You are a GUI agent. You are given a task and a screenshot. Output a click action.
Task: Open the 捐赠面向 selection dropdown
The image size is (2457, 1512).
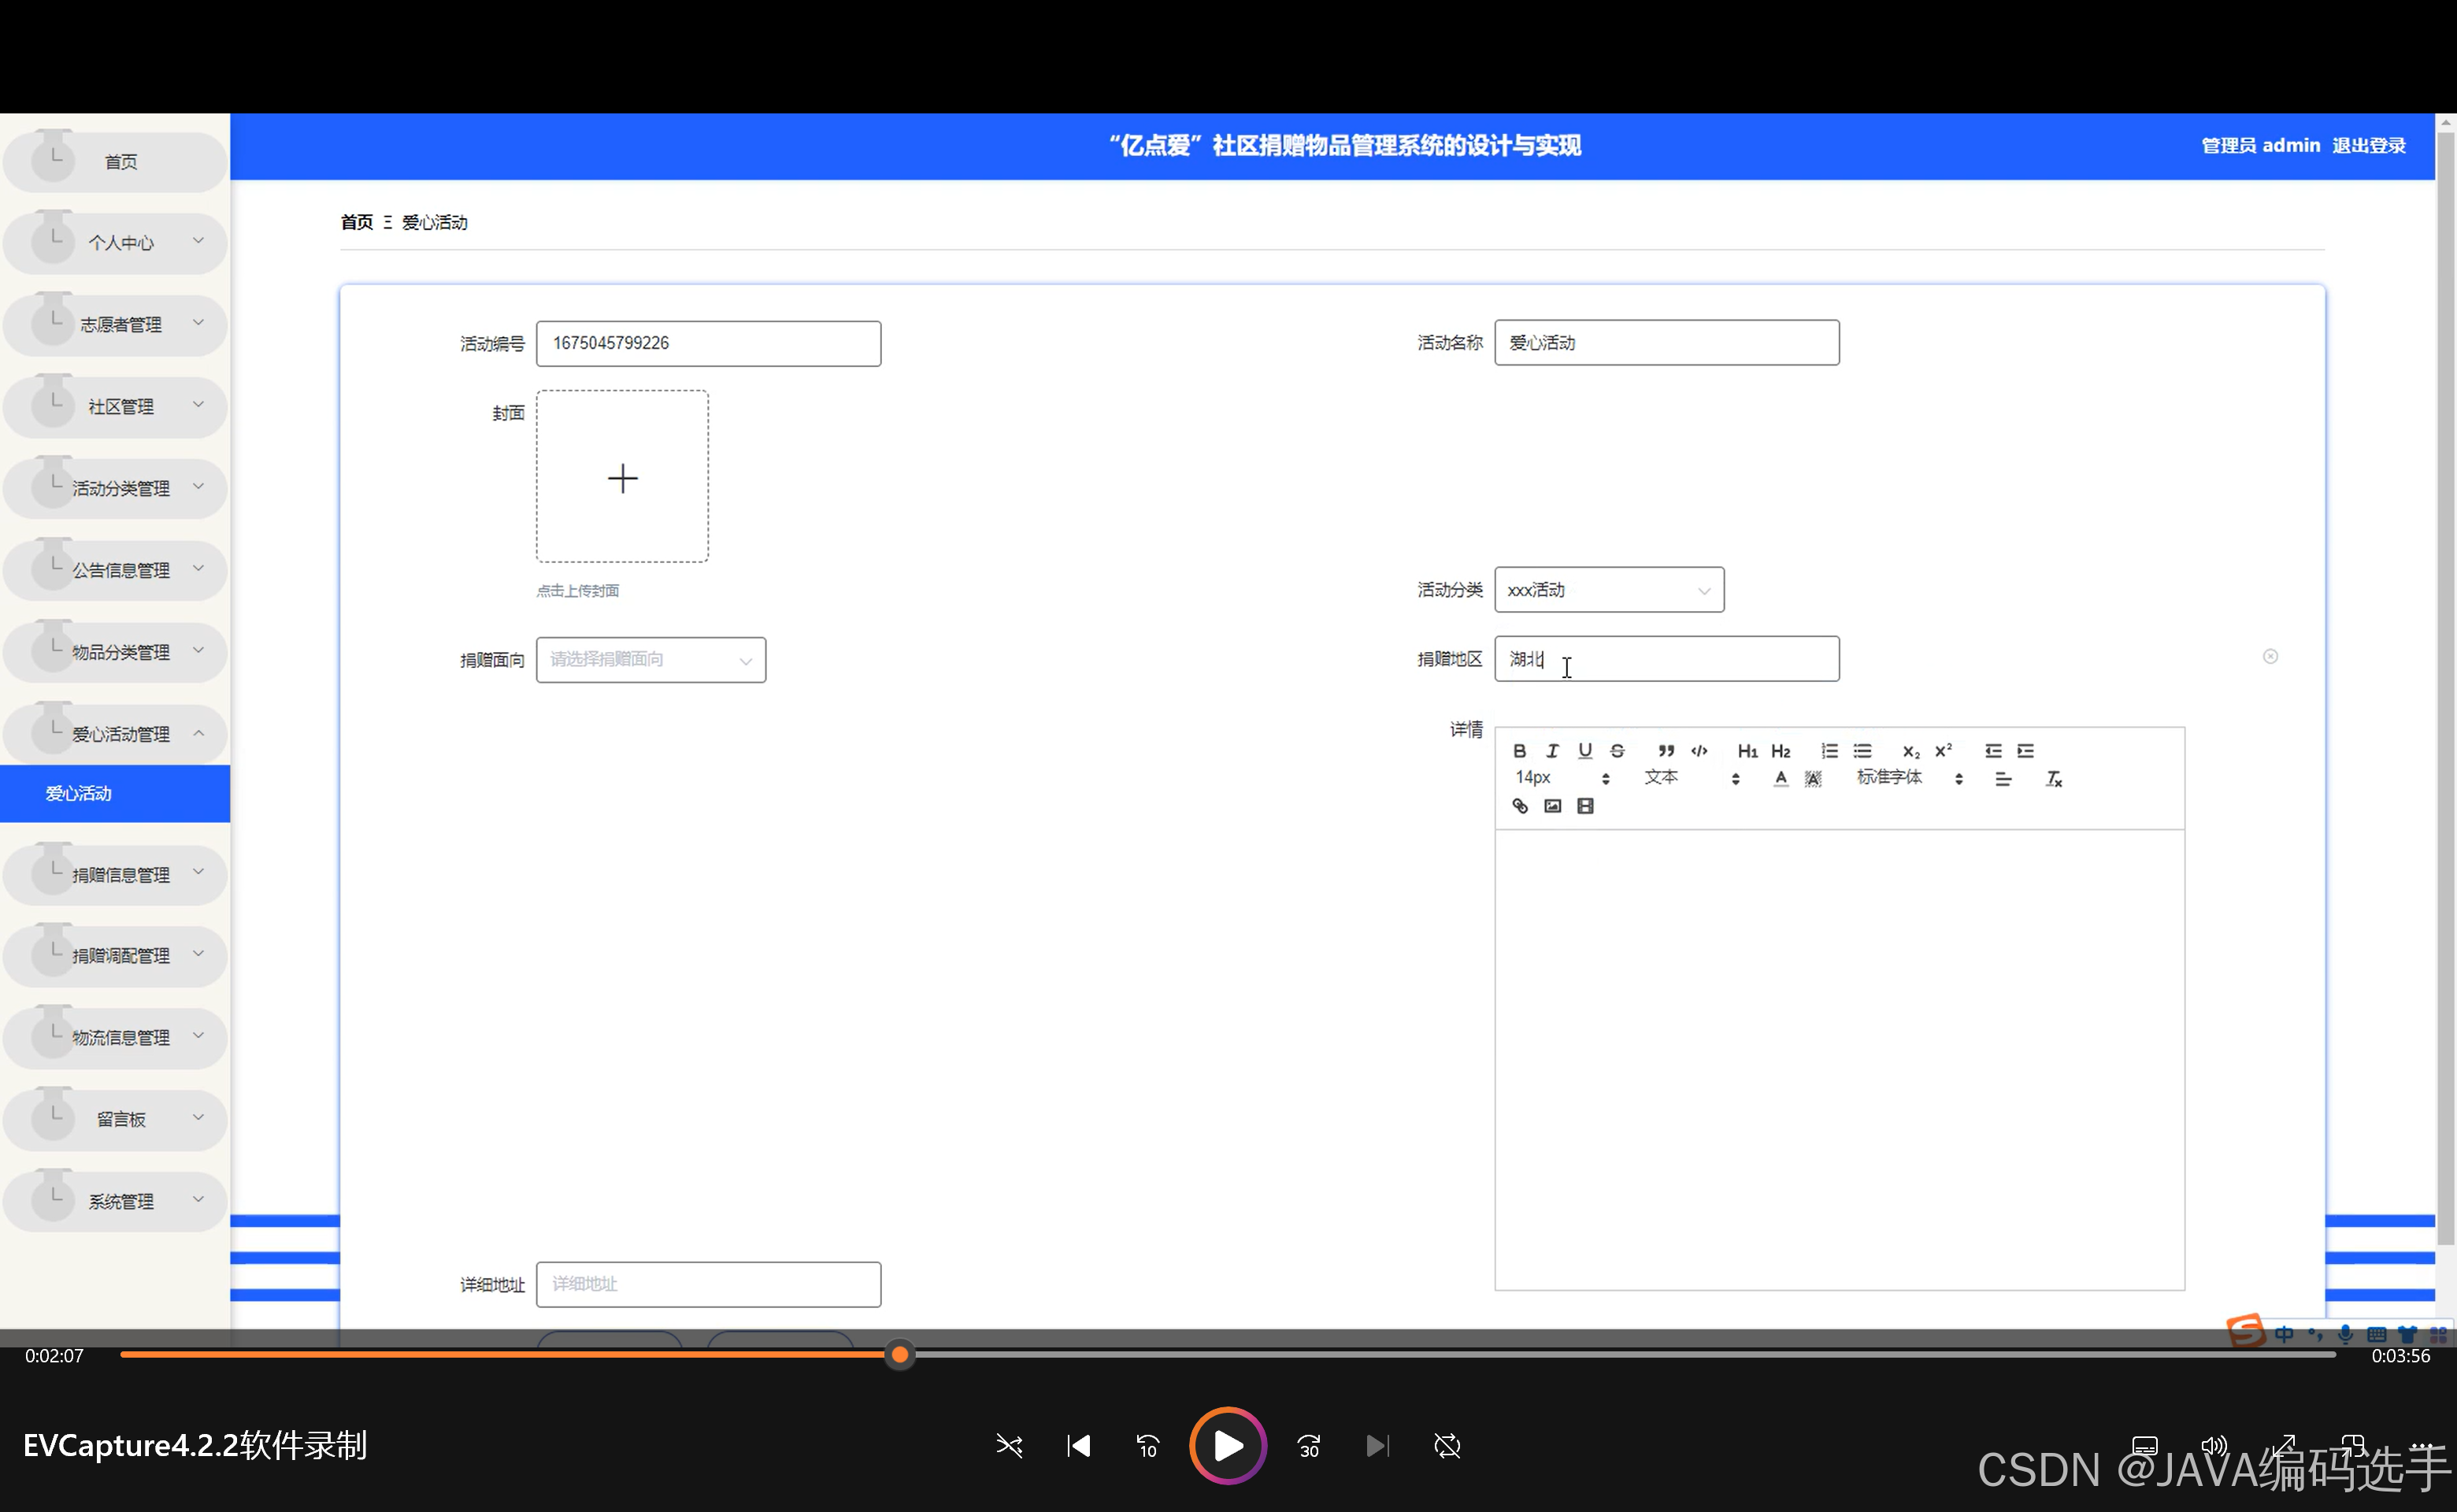click(650, 660)
